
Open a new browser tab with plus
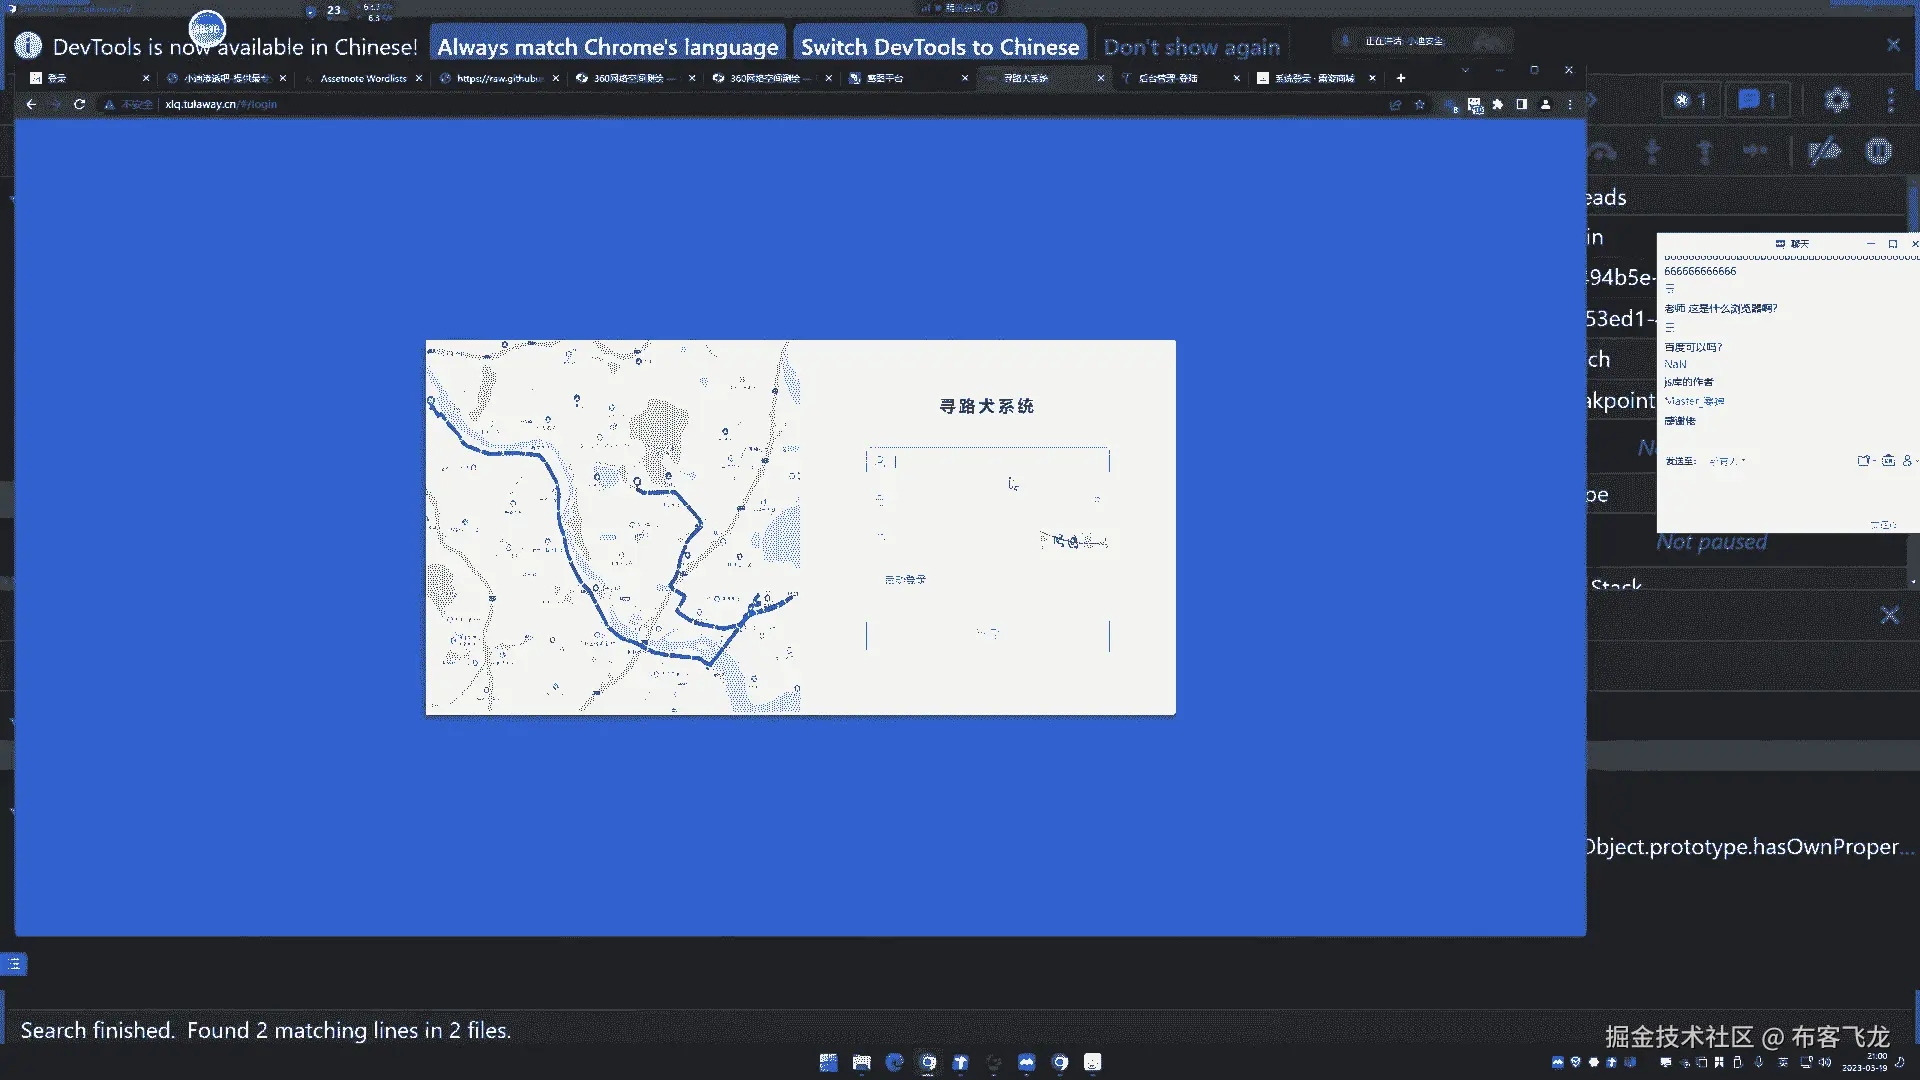pyautogui.click(x=1401, y=78)
